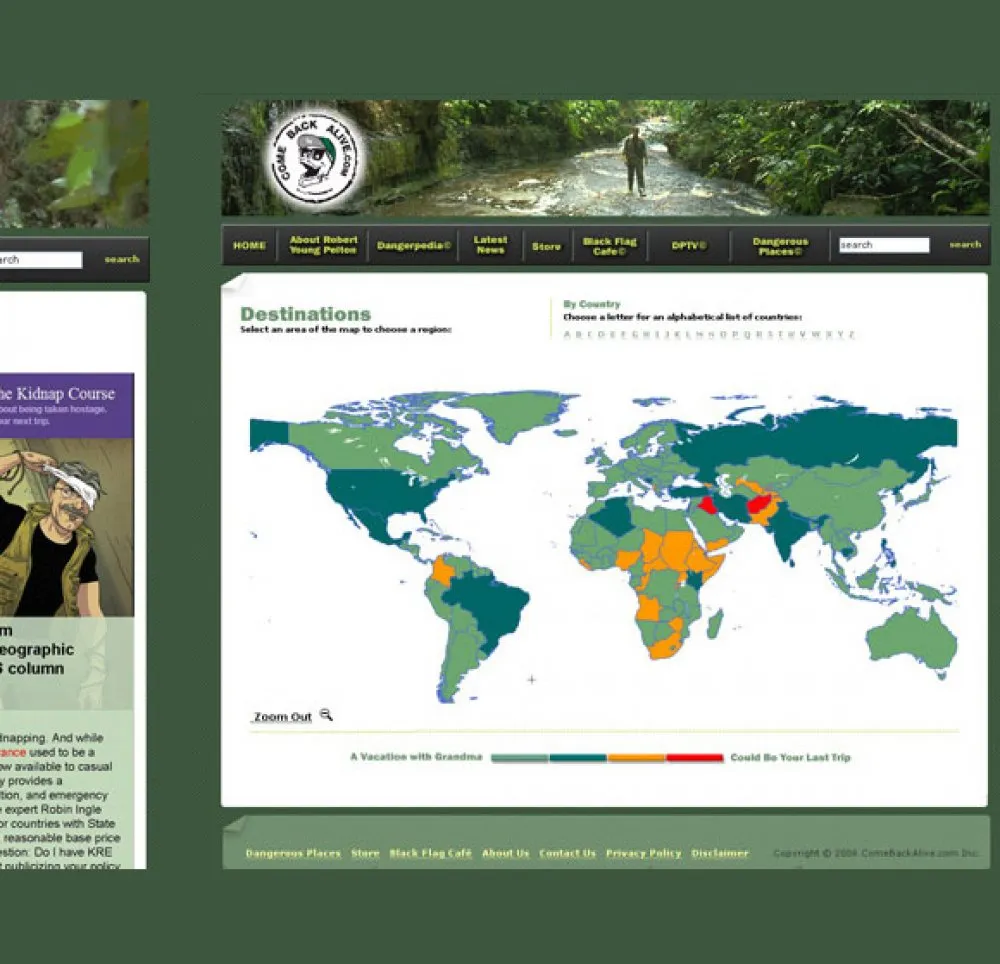Click the orange segment of danger legend

[636, 758]
